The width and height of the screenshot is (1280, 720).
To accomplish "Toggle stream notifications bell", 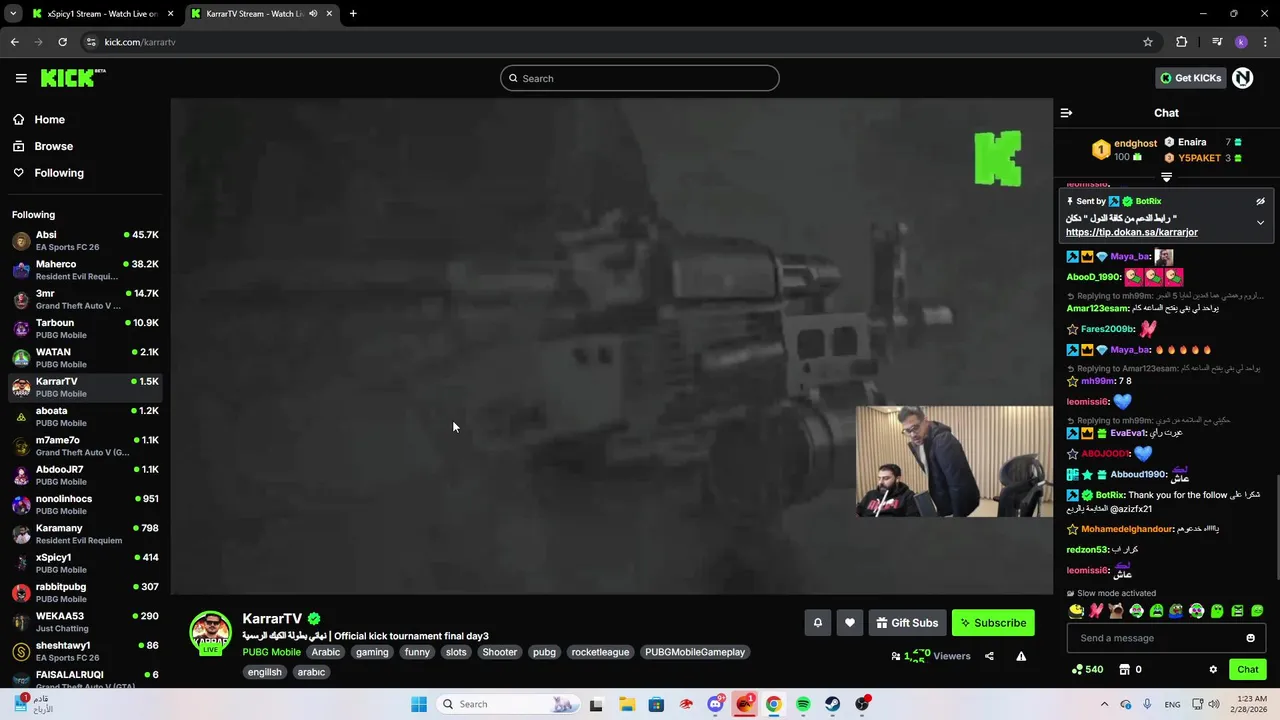I will point(817,623).
